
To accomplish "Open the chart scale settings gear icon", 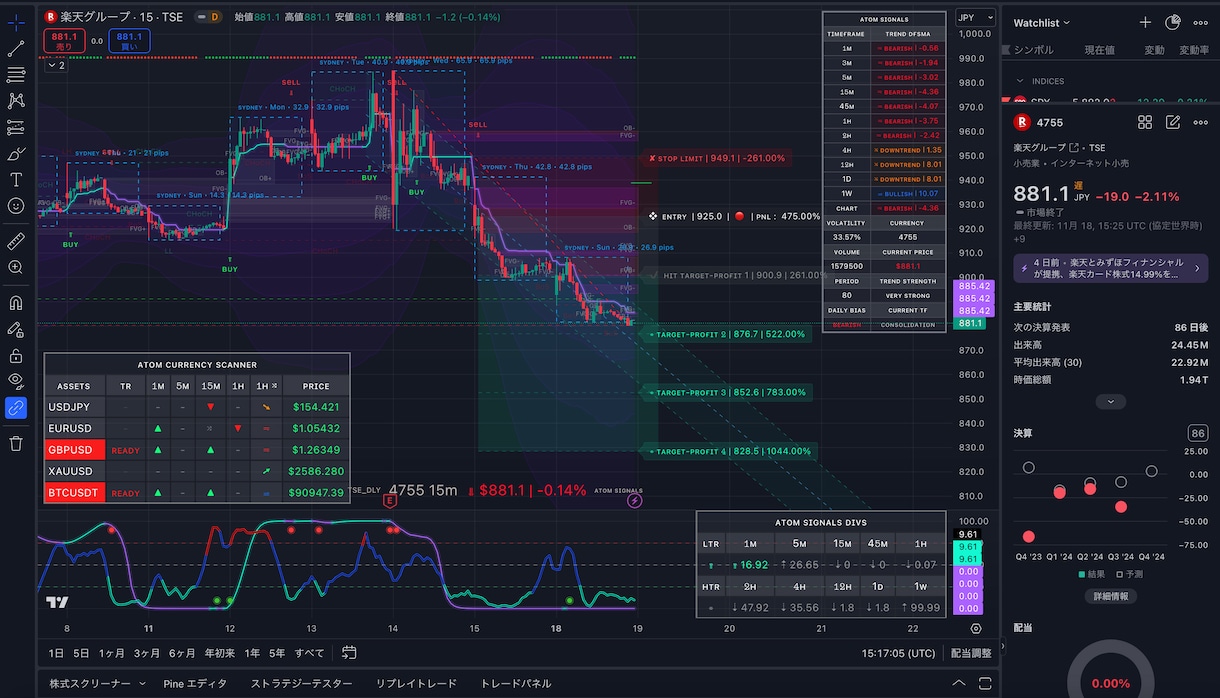I will click(976, 629).
